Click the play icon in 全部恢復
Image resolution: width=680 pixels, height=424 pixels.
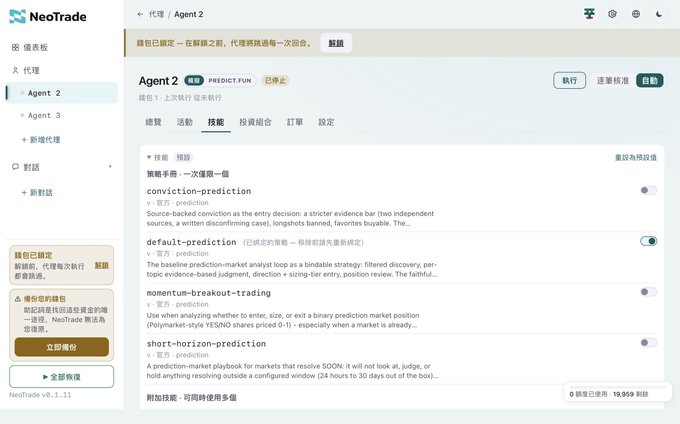click(x=45, y=377)
